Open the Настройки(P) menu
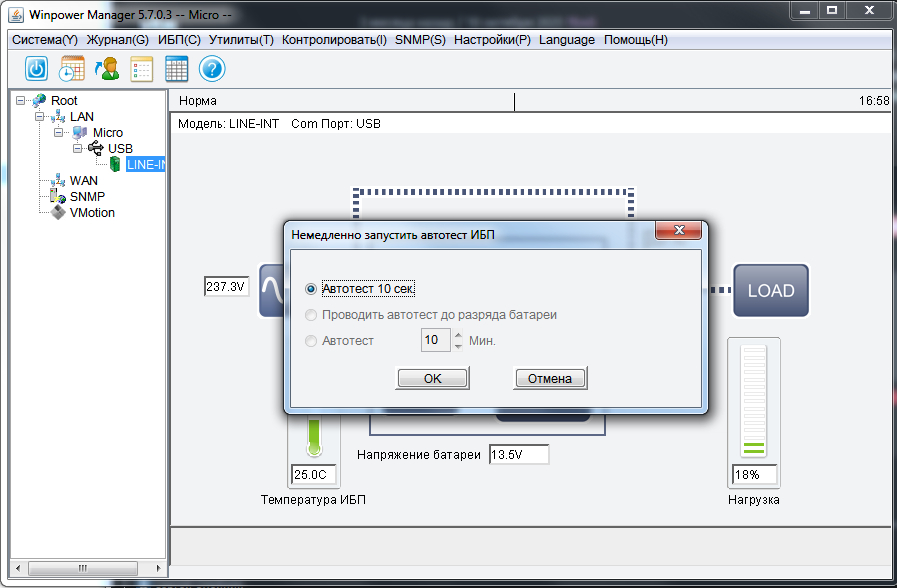Viewport: 897px width, 588px height. (492, 40)
